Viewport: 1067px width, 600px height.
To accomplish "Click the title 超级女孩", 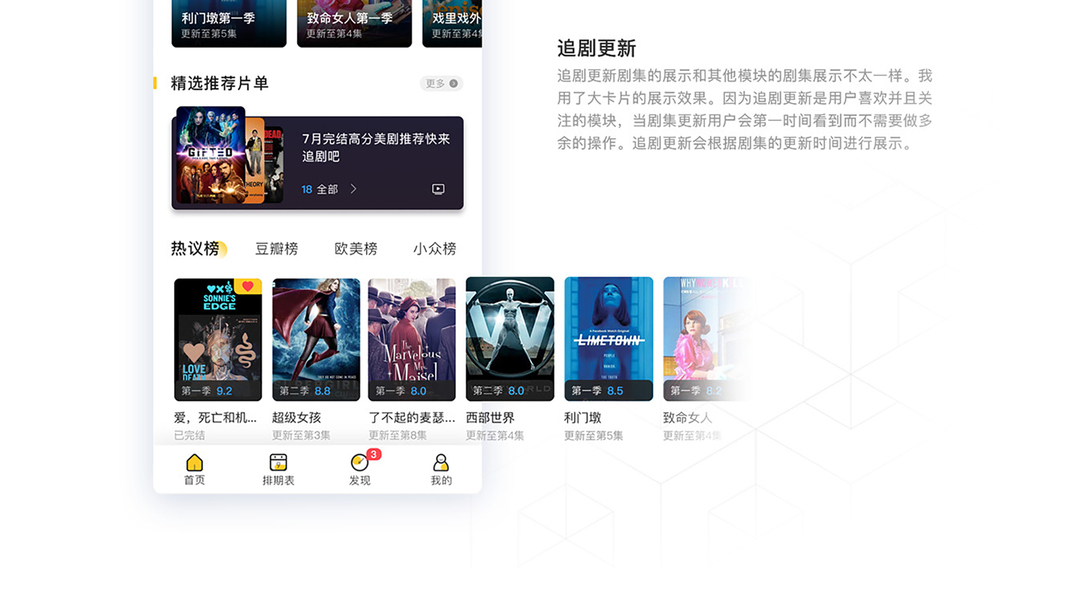I will tap(297, 418).
